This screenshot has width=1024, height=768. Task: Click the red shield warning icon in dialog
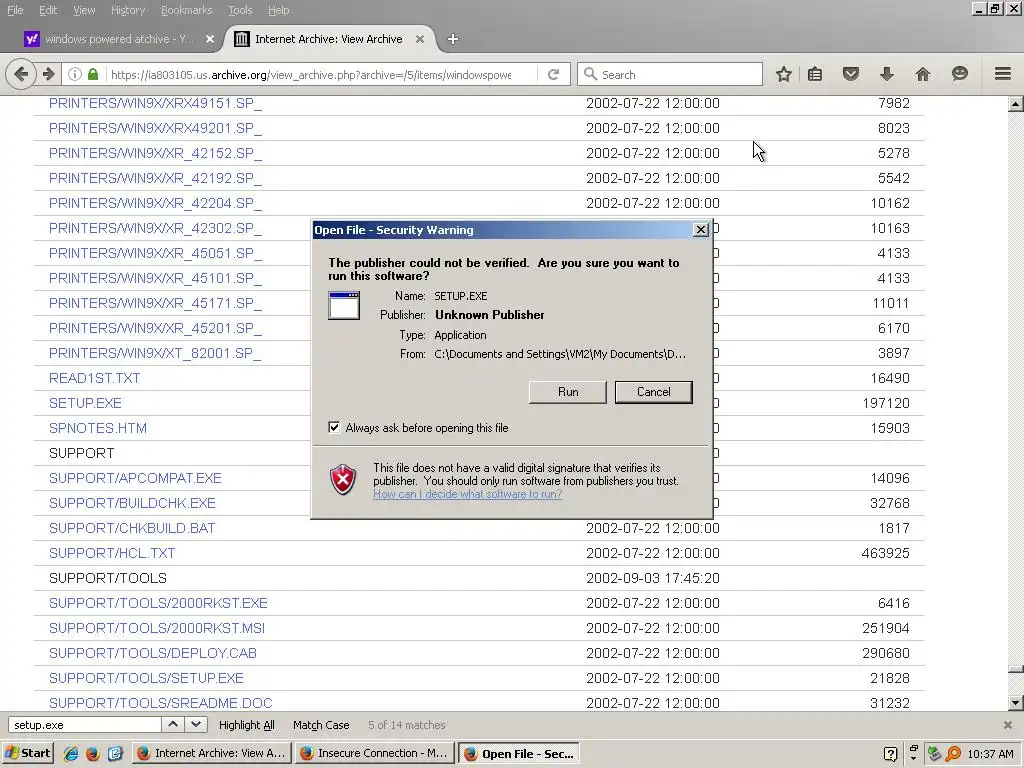[343, 480]
